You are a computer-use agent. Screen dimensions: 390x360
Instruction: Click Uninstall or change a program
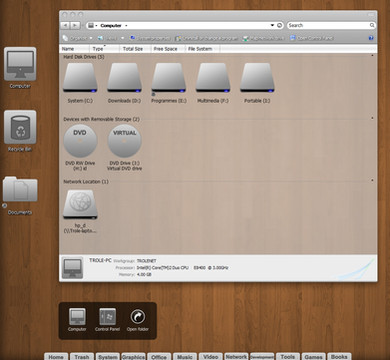click(207, 38)
